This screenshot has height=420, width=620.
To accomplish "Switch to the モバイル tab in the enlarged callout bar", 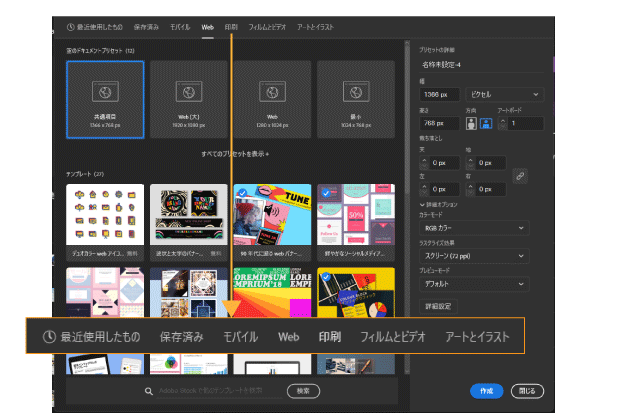I will [x=240, y=337].
